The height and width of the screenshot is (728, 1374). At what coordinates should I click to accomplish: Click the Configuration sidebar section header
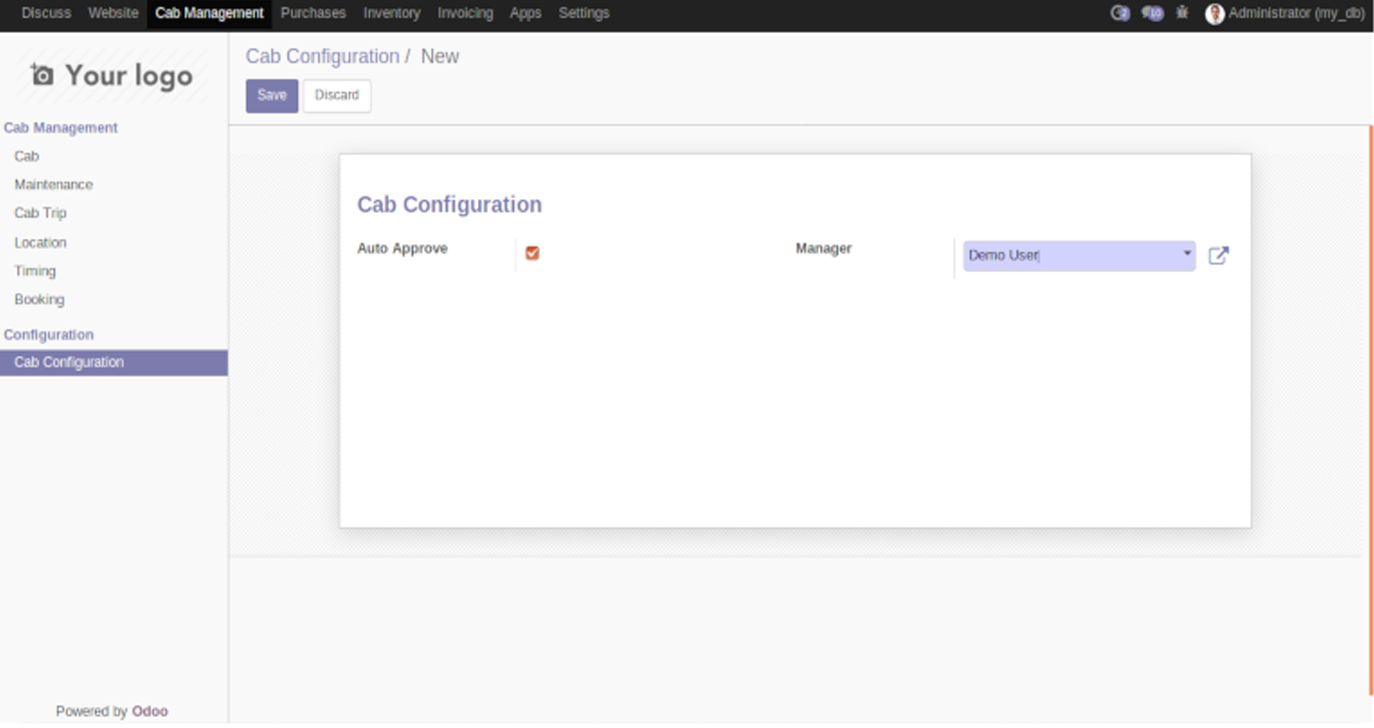pos(49,335)
